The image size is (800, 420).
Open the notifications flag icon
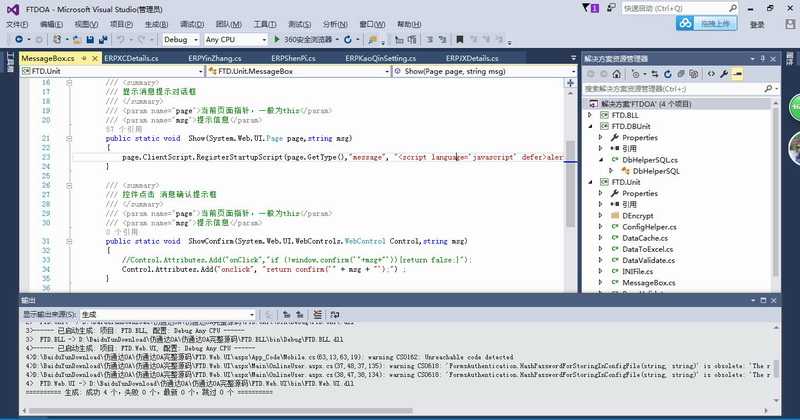coord(591,8)
